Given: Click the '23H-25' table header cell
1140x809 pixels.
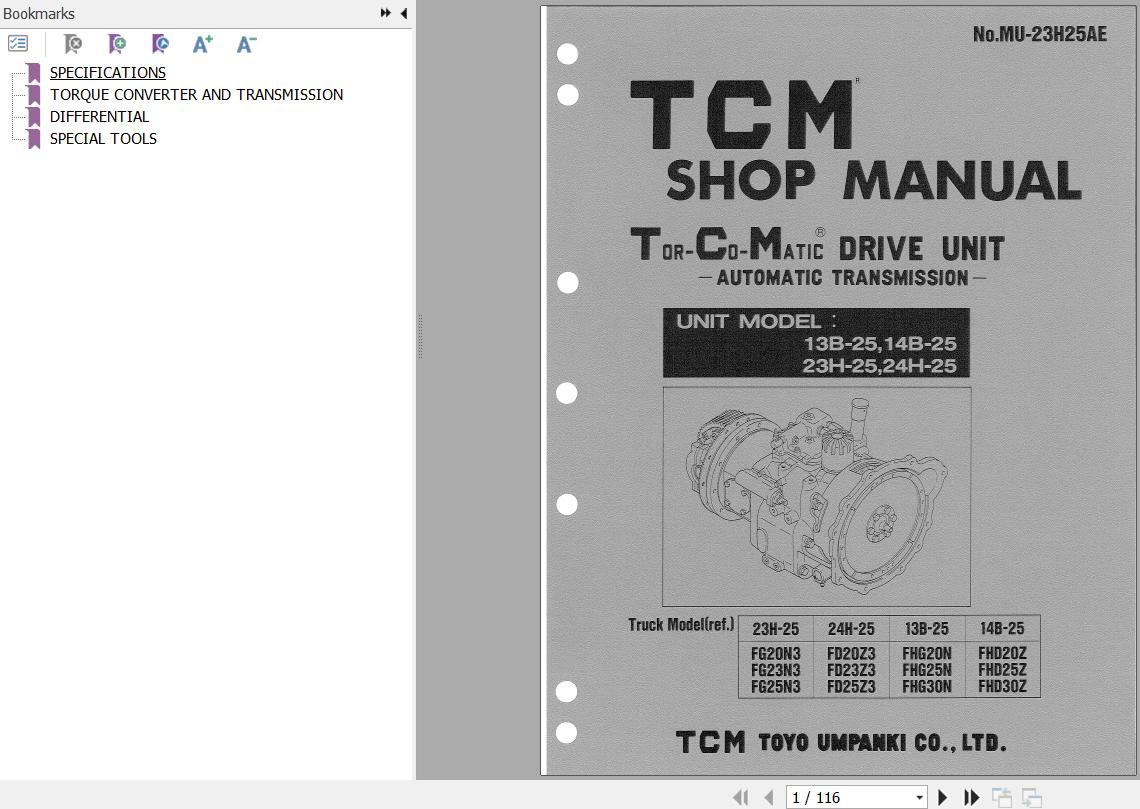Looking at the screenshot, I should coord(776,628).
